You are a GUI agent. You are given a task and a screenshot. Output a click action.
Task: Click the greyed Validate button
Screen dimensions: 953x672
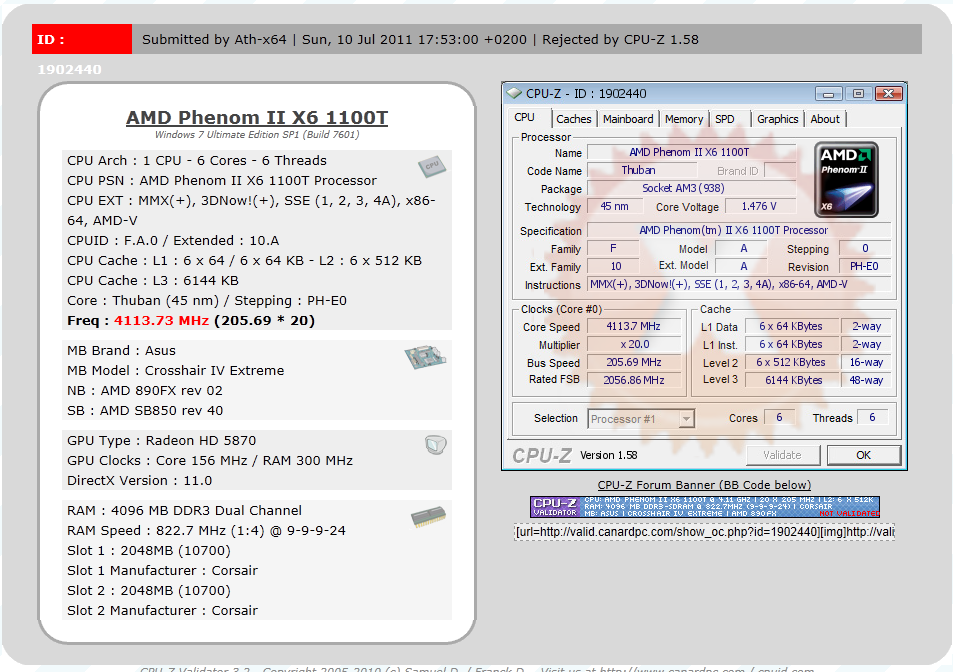pyautogui.click(x=783, y=455)
